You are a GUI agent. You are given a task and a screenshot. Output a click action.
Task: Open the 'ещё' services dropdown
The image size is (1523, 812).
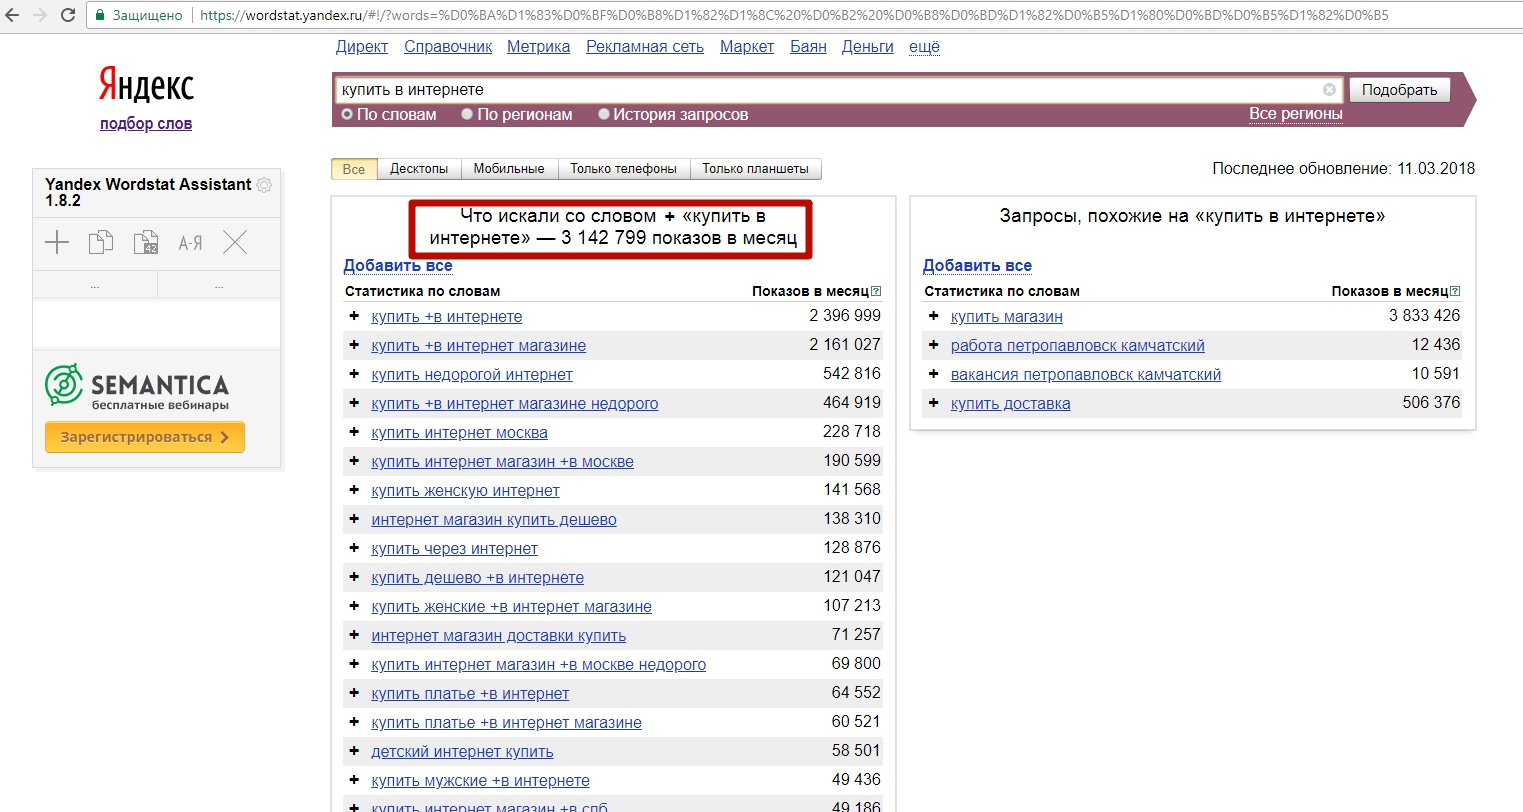(924, 47)
